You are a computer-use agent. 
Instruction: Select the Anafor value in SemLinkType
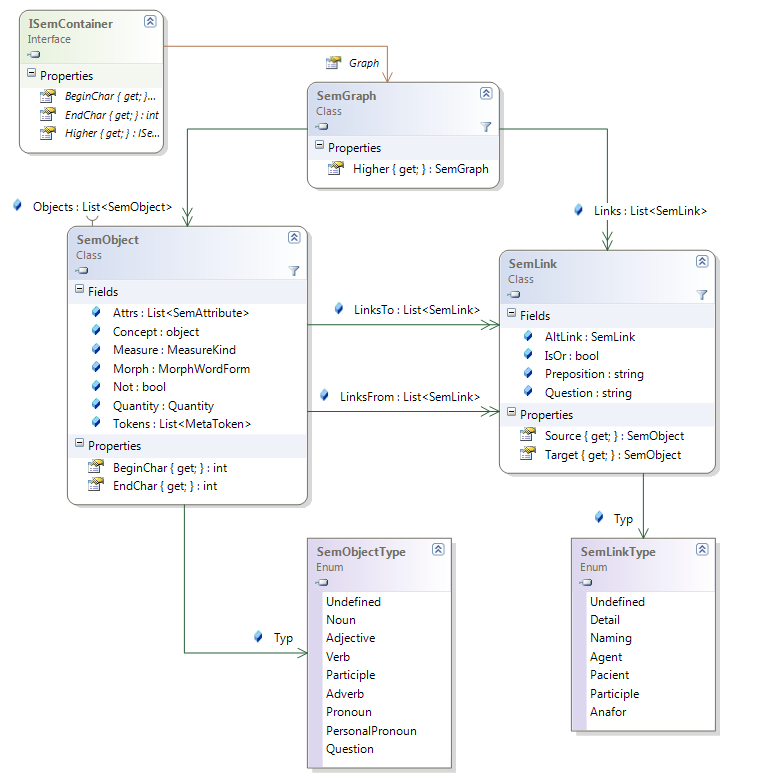pyautogui.click(x=608, y=712)
